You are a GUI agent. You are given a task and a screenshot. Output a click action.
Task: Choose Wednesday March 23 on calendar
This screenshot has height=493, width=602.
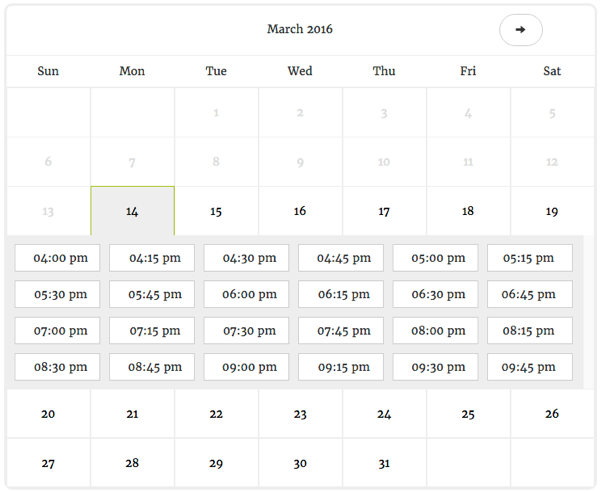point(300,414)
